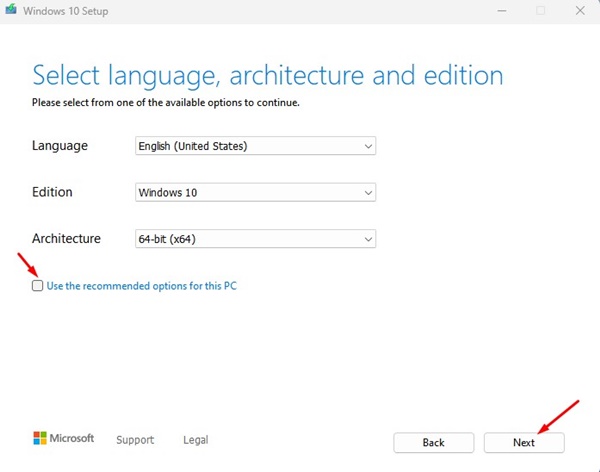Screen dimensions: 600x472
Task: Expand the Language dropdown arrow
Action: point(368,146)
